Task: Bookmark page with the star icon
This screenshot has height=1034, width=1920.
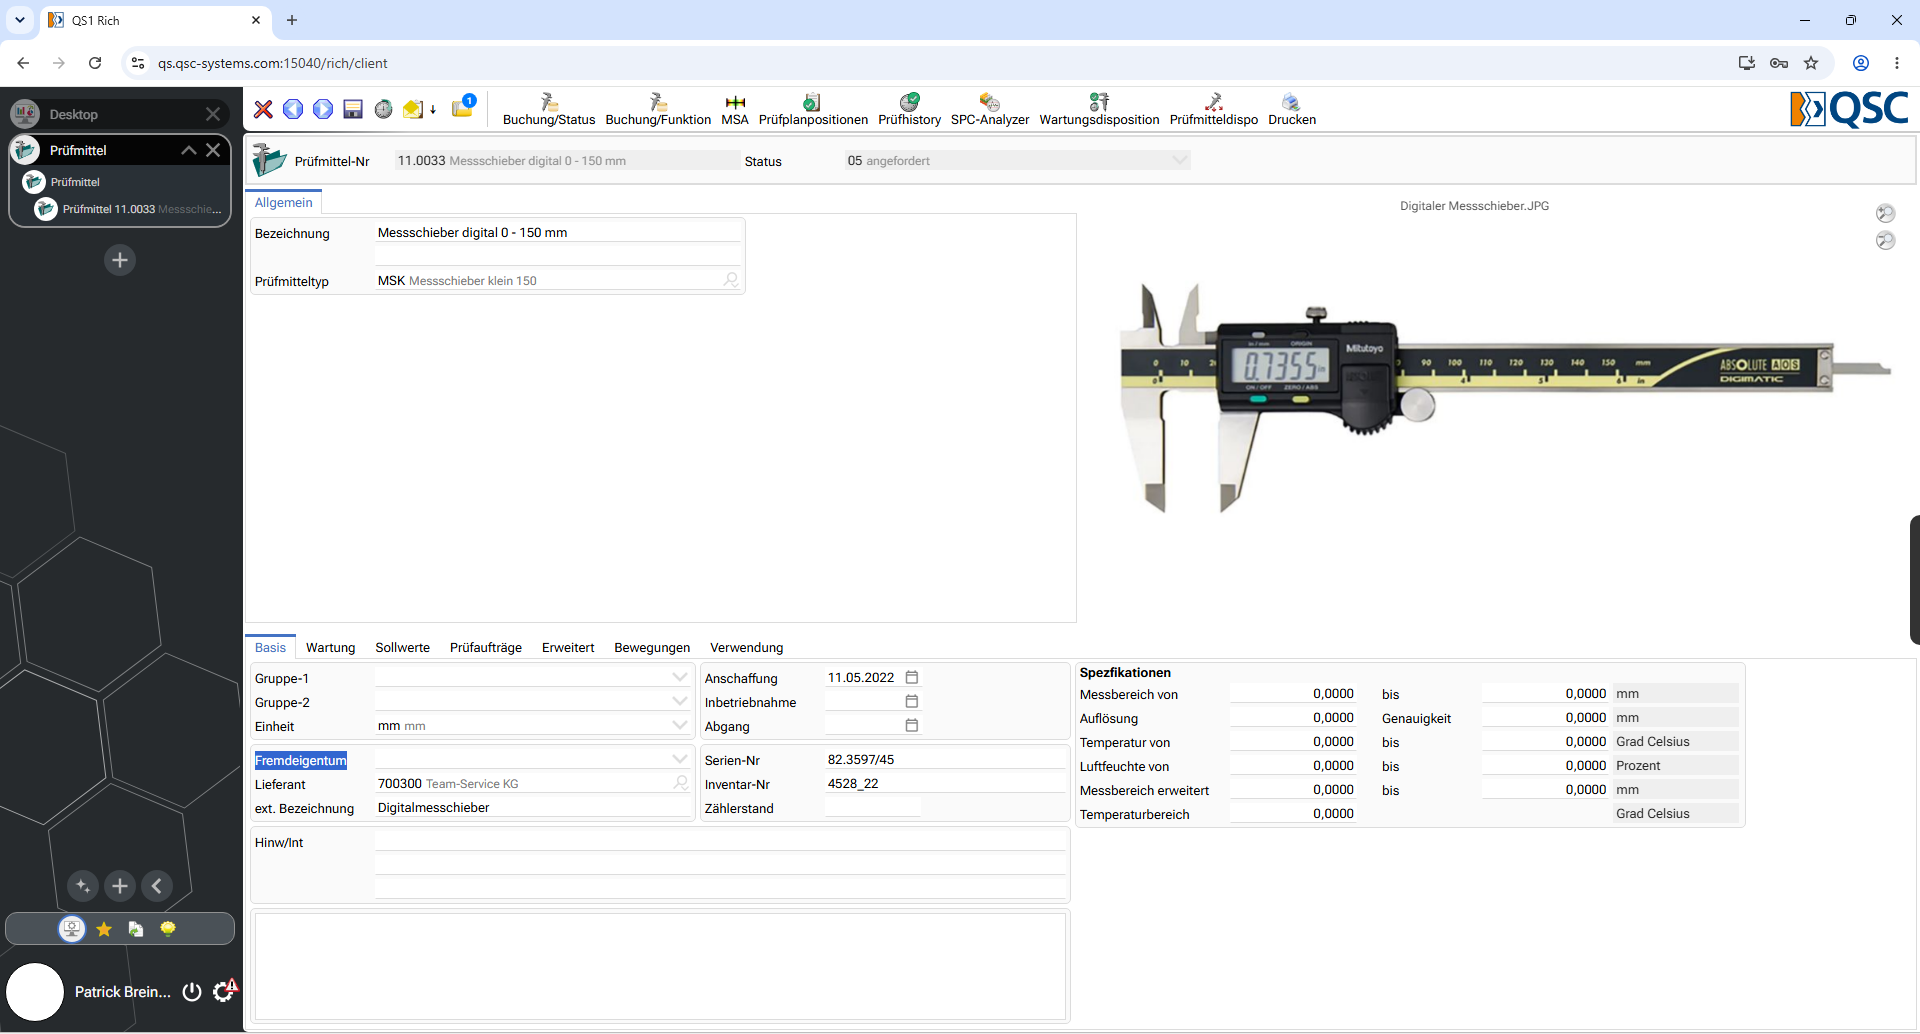Action: tap(1811, 63)
